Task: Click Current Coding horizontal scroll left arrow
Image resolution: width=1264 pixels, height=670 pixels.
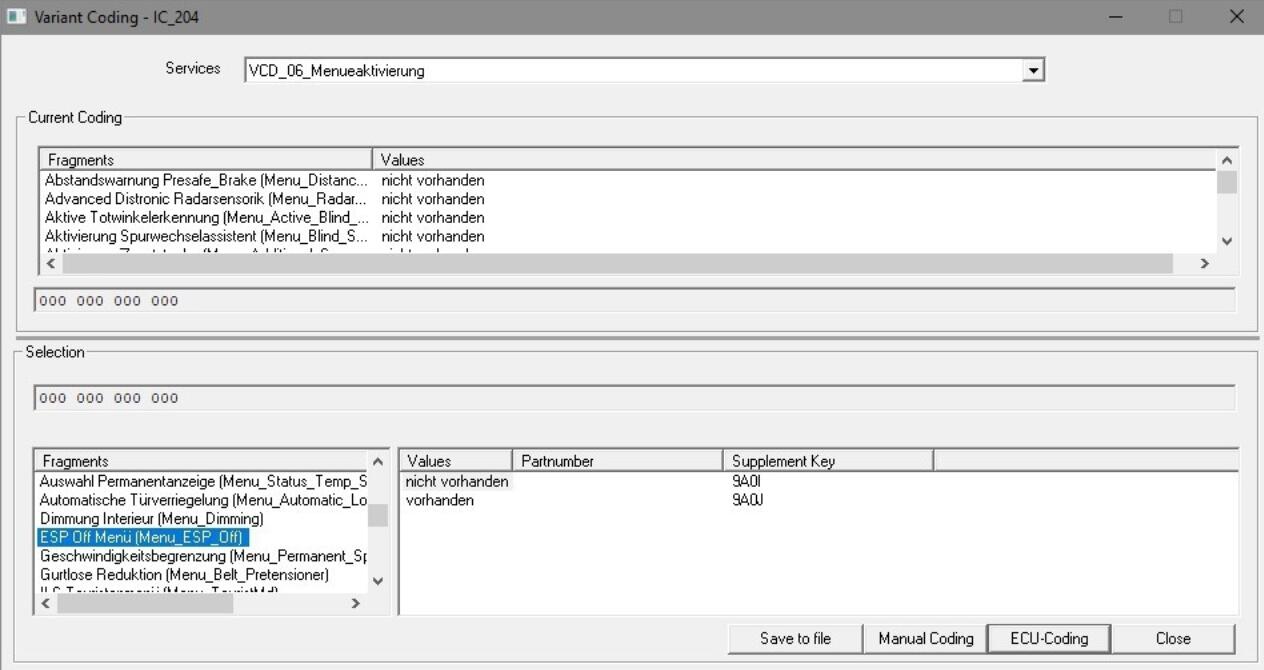Action: (51, 263)
